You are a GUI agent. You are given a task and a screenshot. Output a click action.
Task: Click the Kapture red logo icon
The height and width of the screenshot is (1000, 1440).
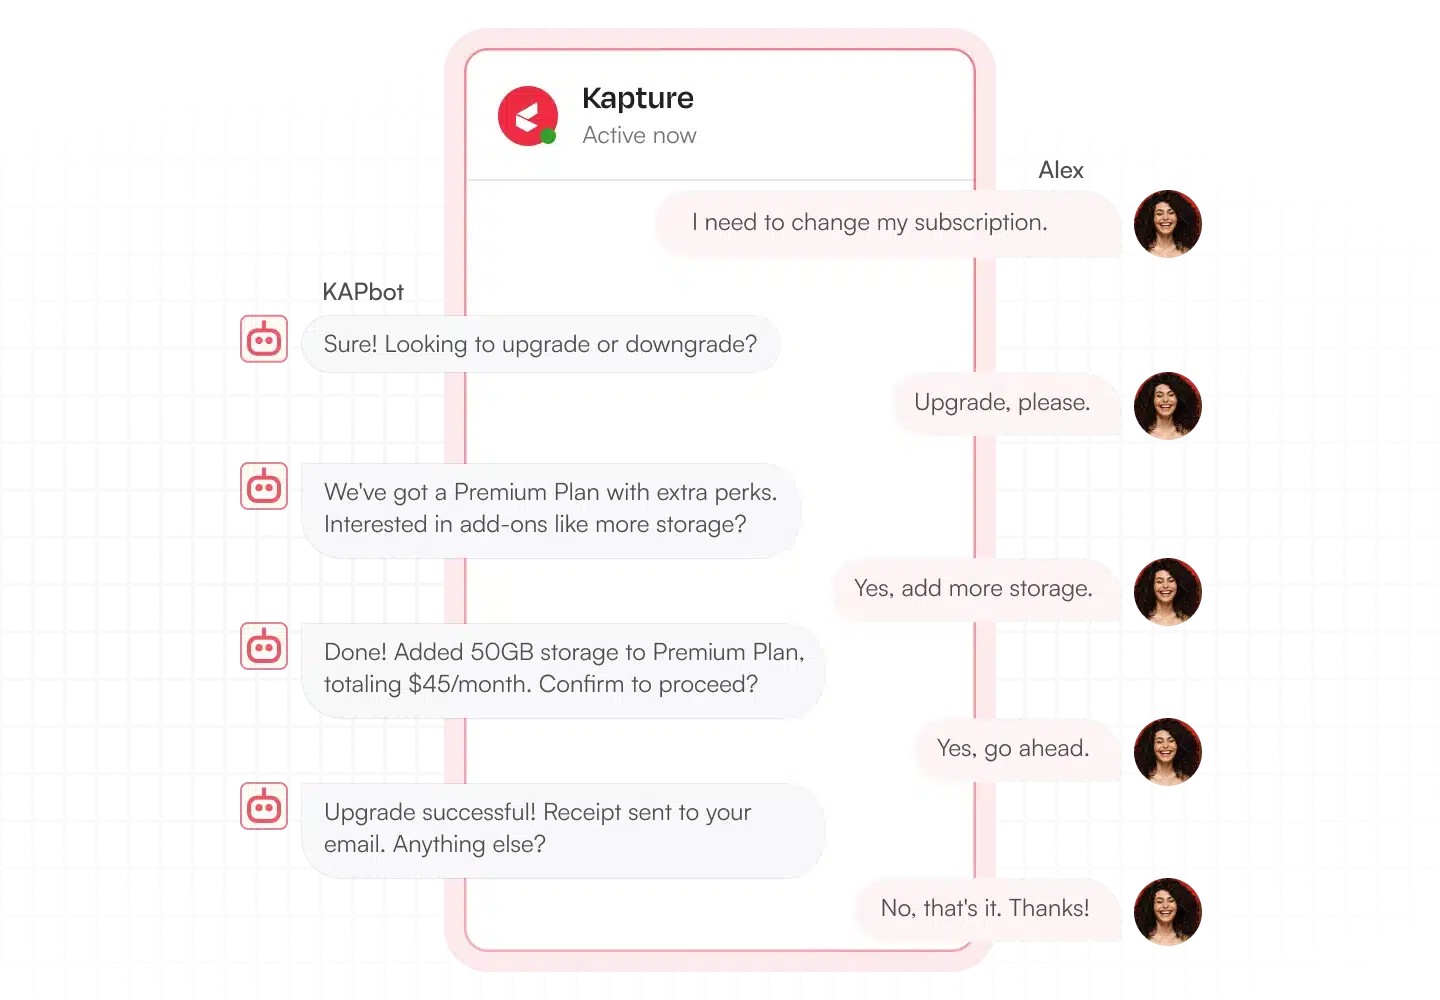[x=527, y=116]
